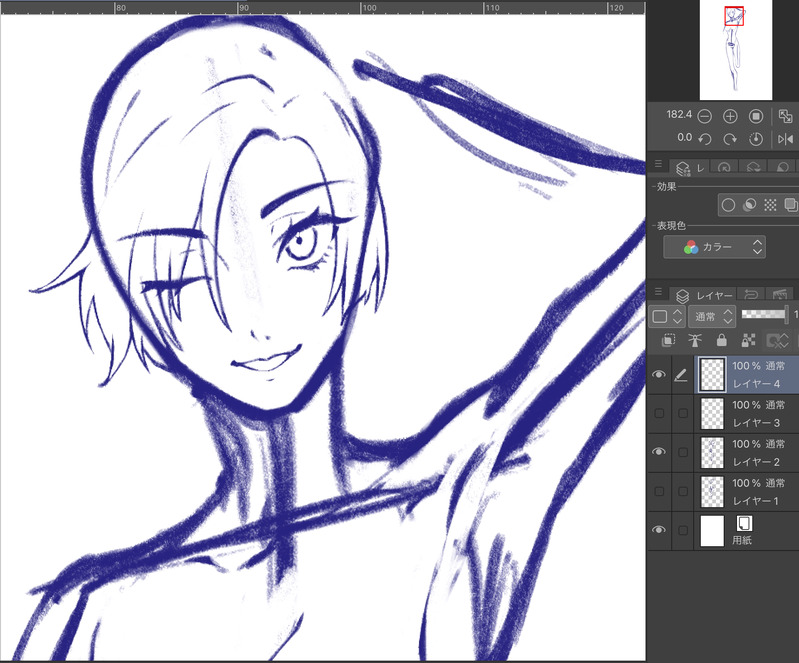Viewport: 799px width, 663px height.
Task: Apply border effect (circle icon) under 効果
Action: [x=728, y=205]
